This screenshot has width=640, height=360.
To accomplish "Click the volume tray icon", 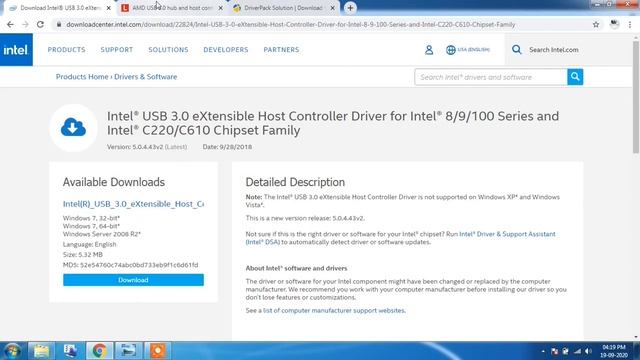I will tap(588, 351).
